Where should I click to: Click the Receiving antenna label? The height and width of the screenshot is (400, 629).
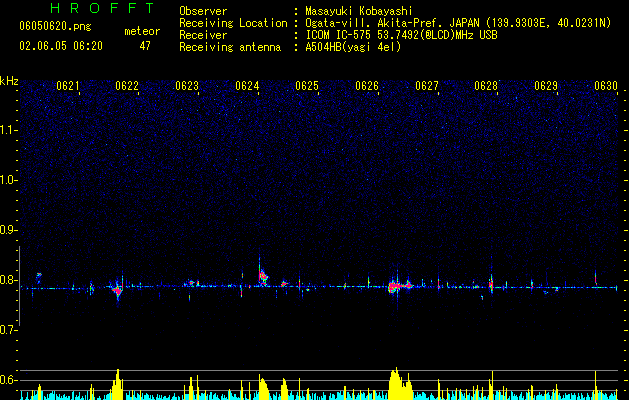[x=230, y=47]
